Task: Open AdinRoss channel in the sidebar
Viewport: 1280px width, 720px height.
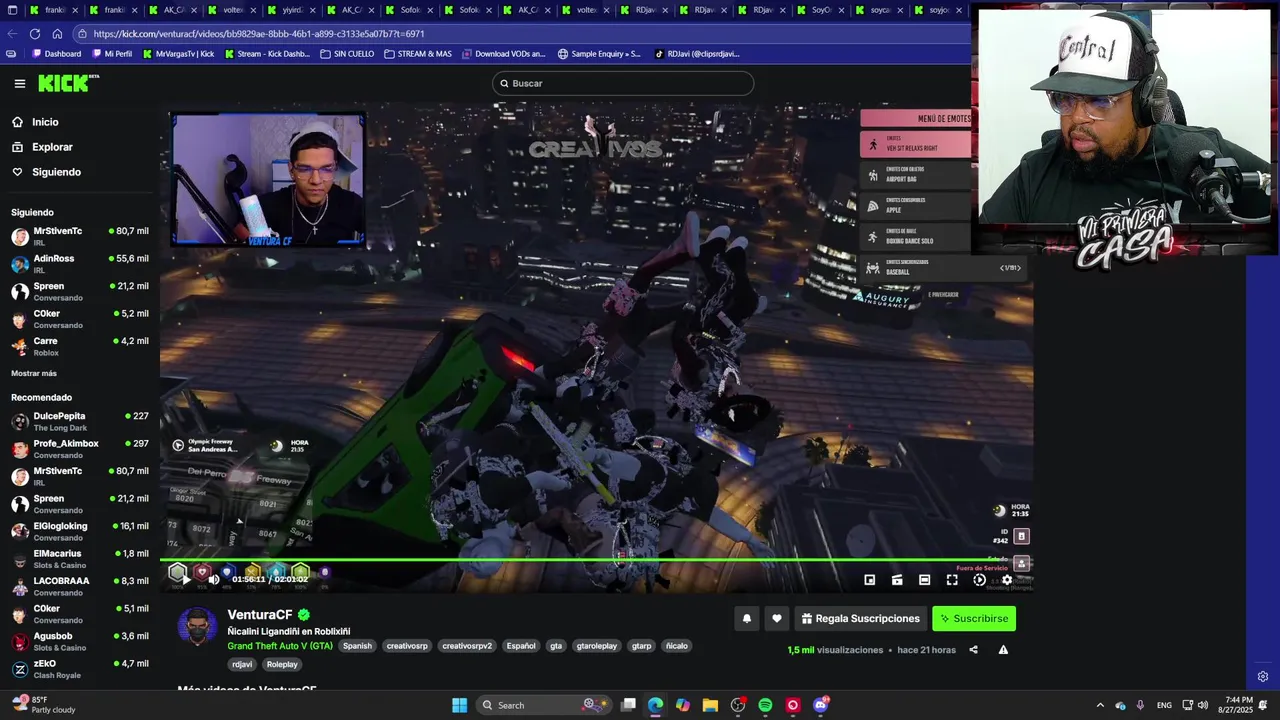Action: 80,264
